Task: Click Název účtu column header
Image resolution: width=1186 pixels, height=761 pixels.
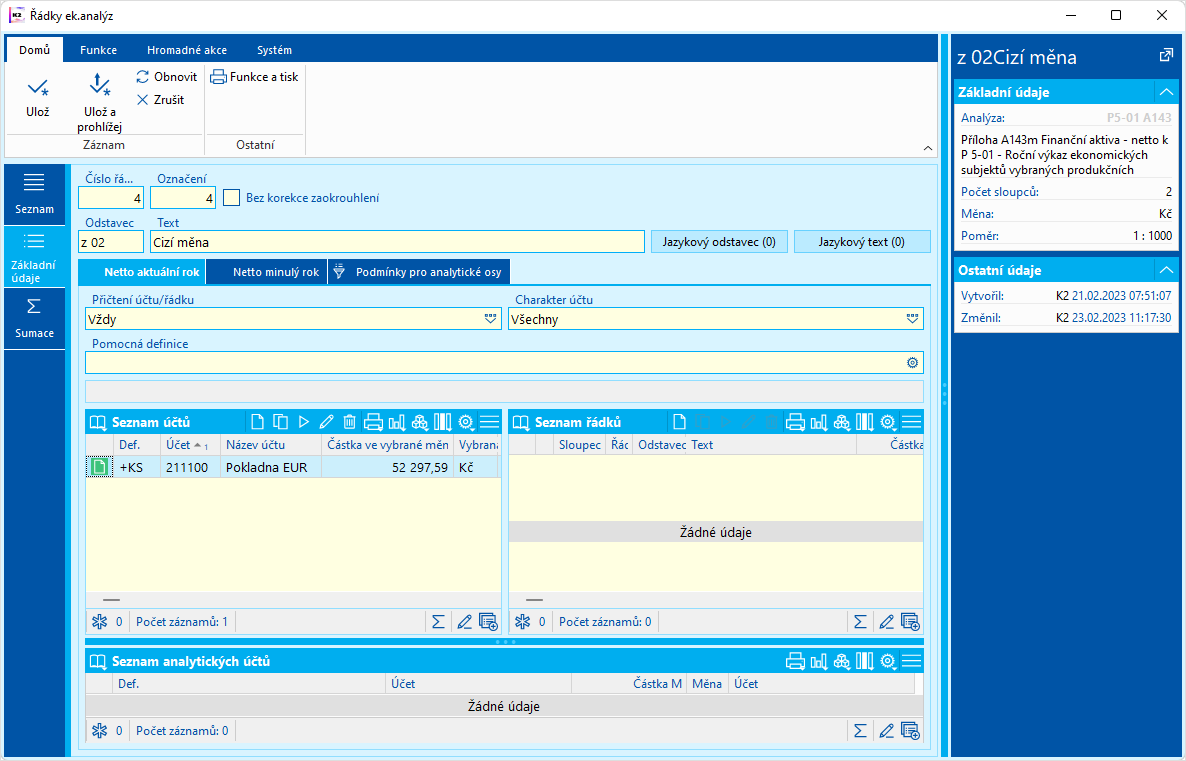Action: (x=271, y=445)
